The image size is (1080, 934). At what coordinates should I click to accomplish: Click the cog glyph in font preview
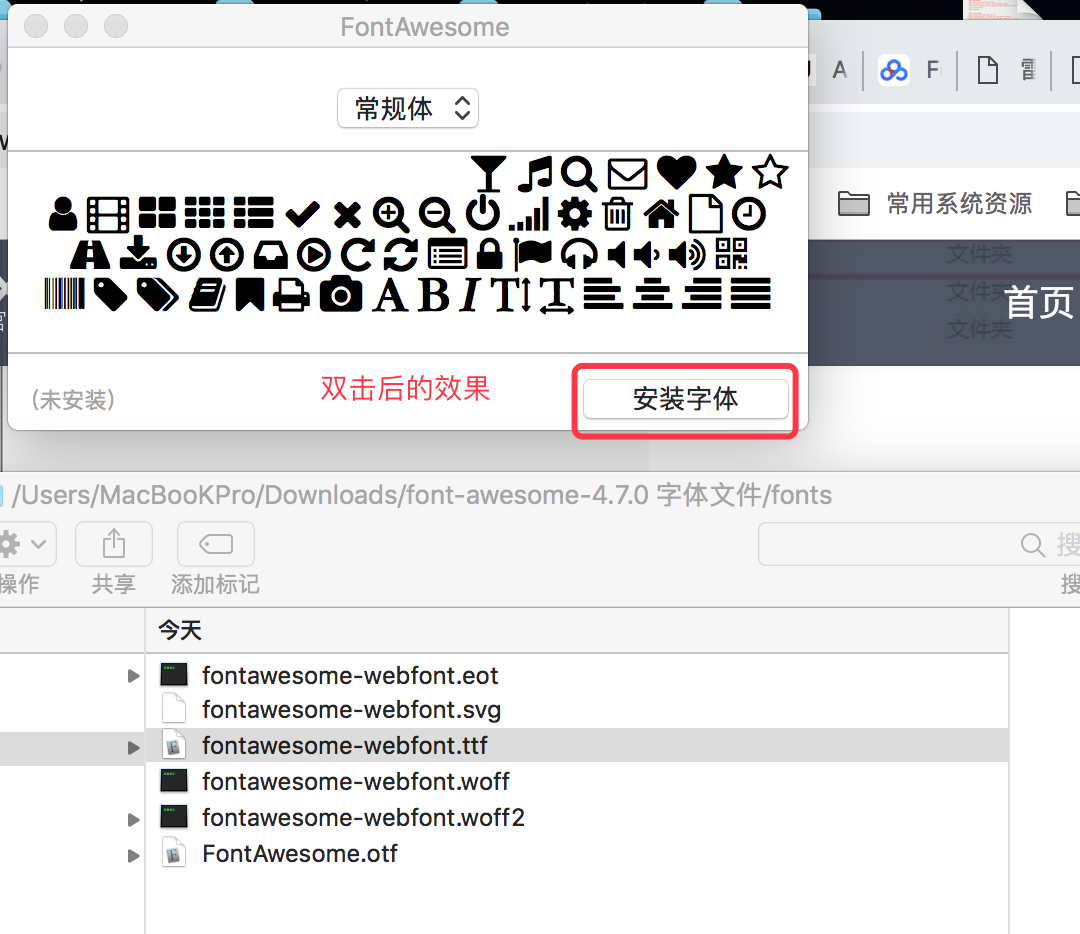click(x=574, y=214)
